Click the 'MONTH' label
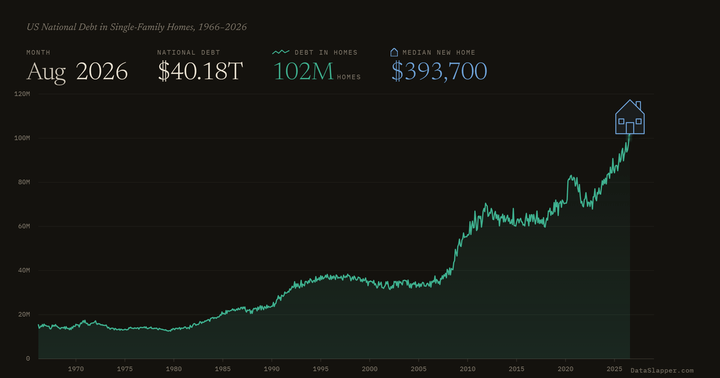 39,52
